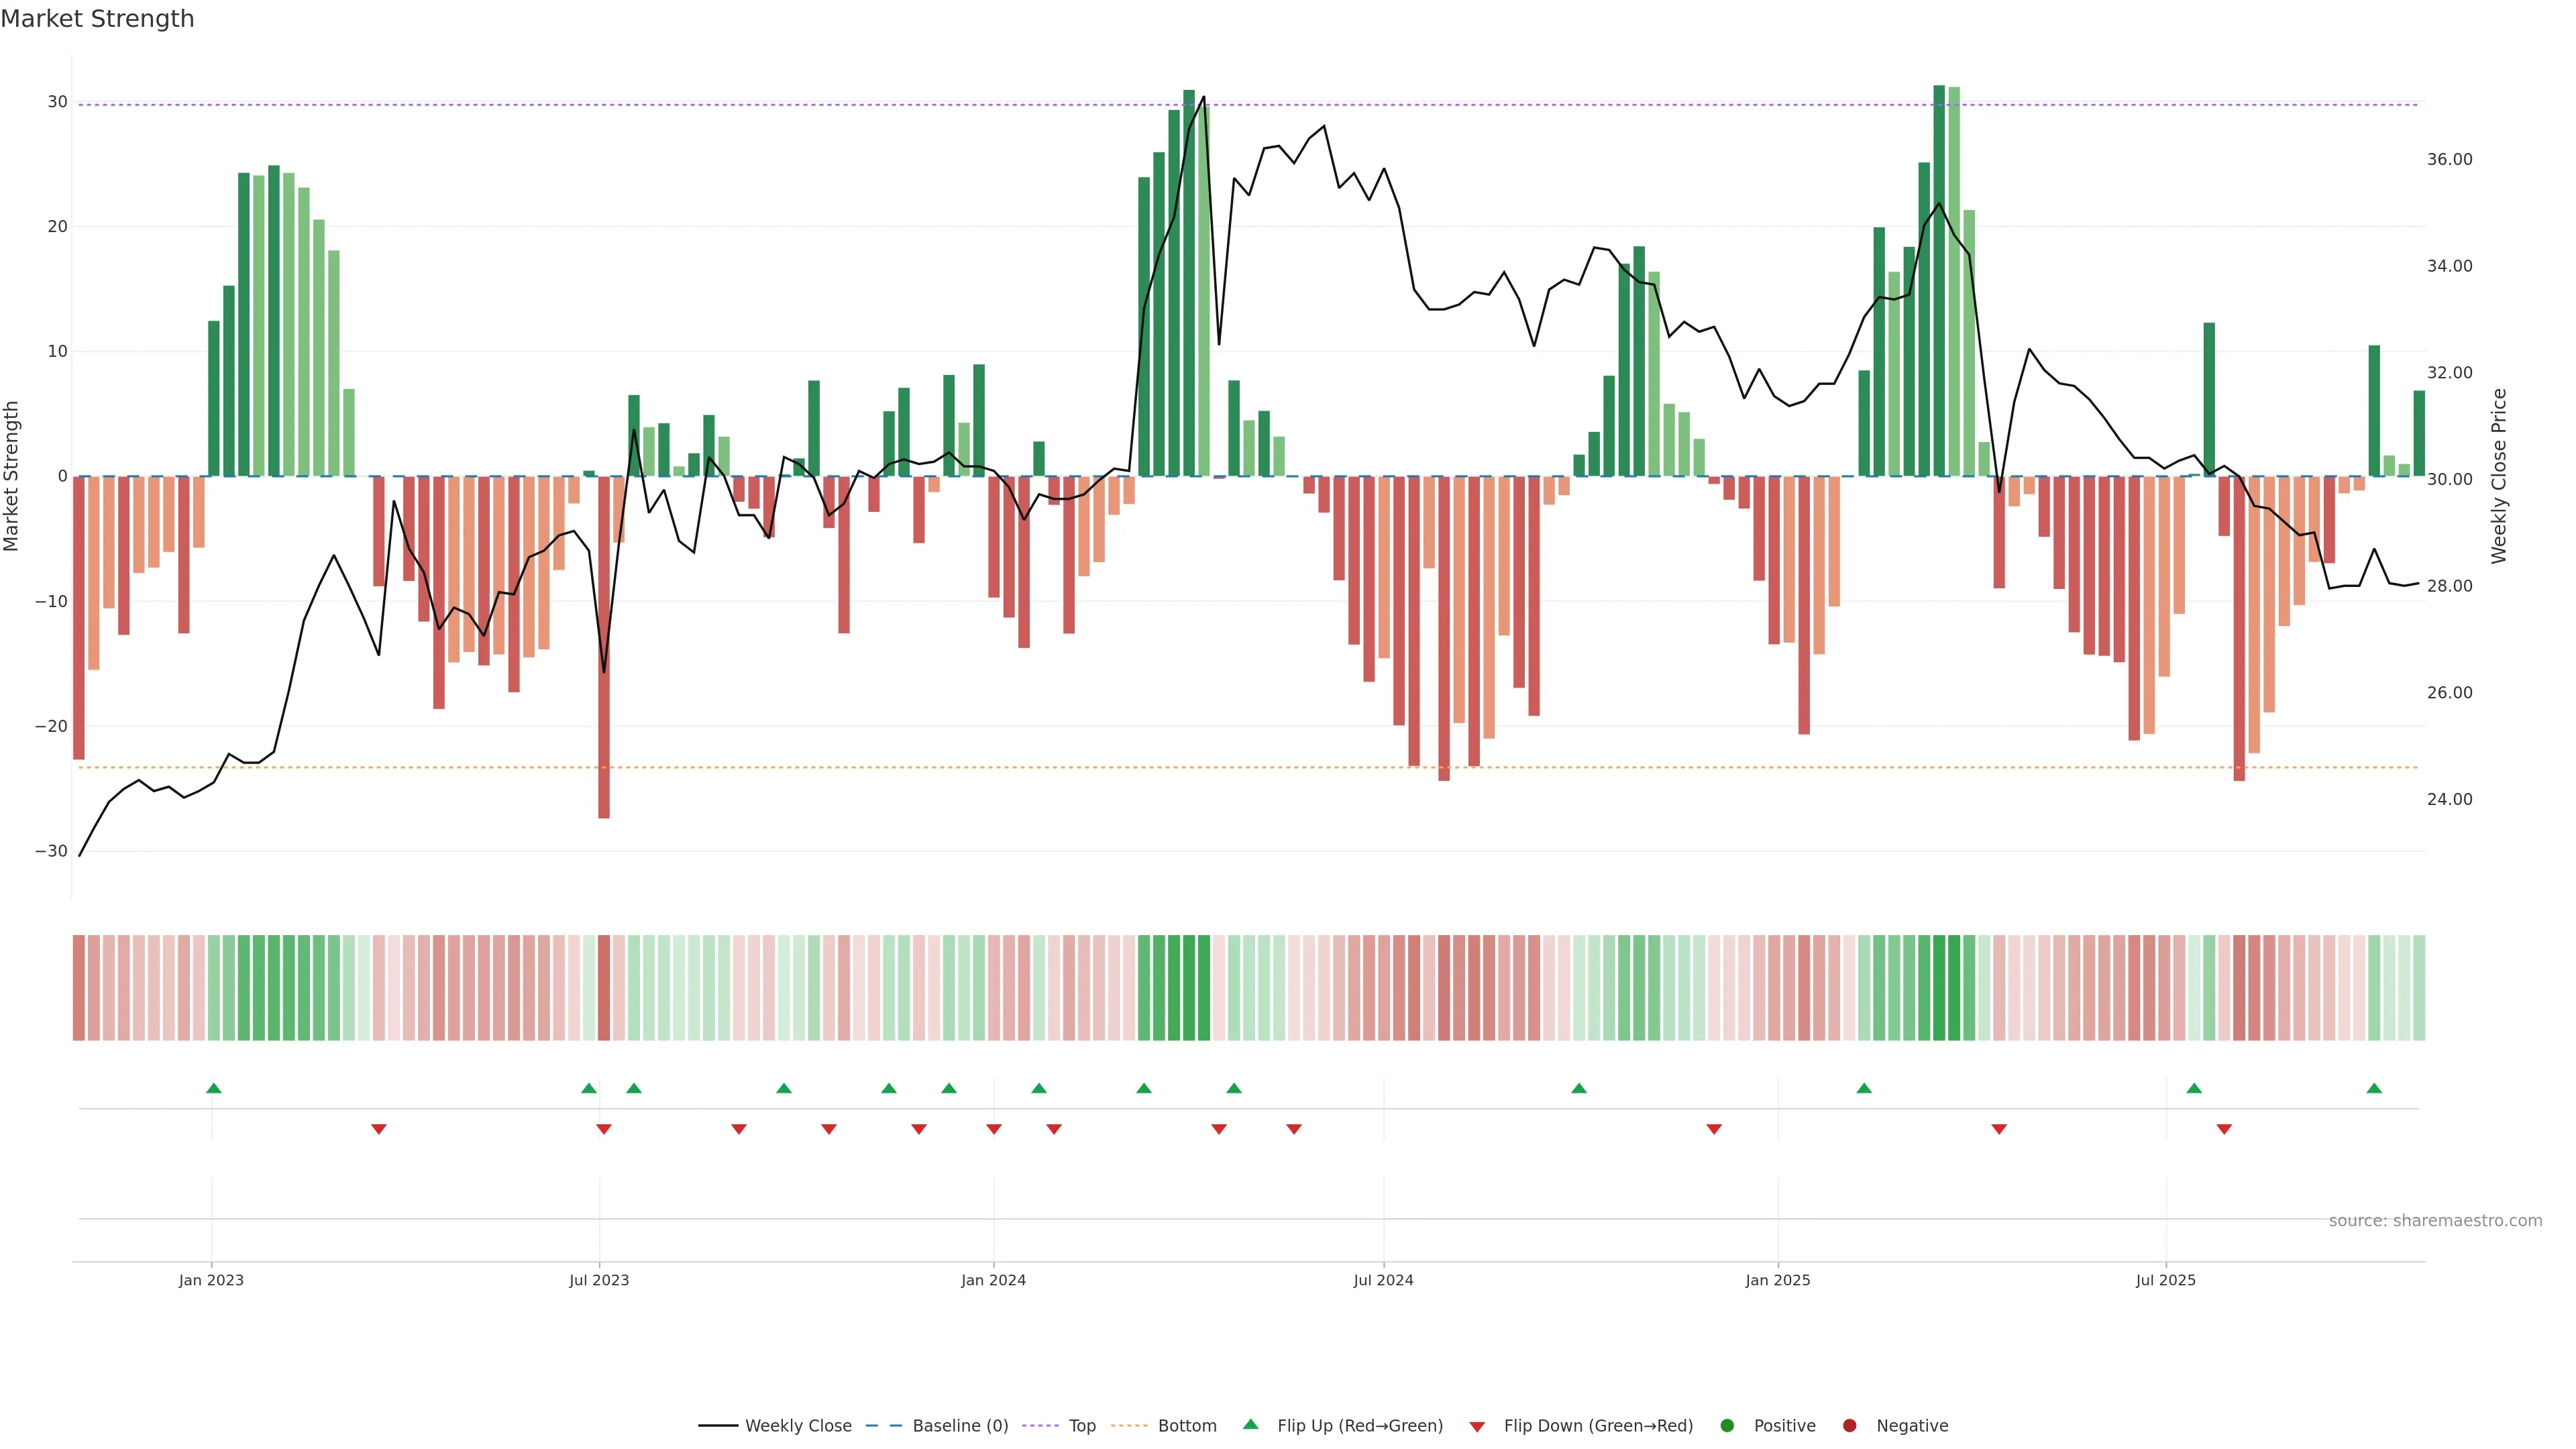Select the first green flip-up triangle marker
Viewport: 2576px width, 1449px height.
pos(214,1088)
